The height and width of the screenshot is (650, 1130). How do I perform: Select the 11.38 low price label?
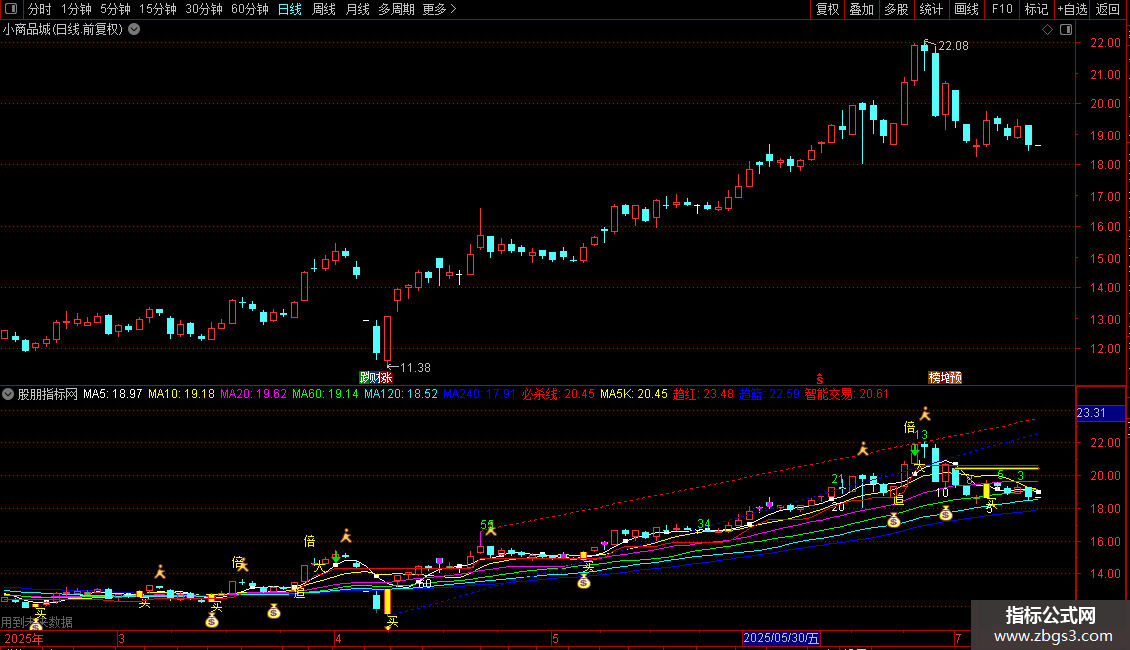tap(415, 368)
